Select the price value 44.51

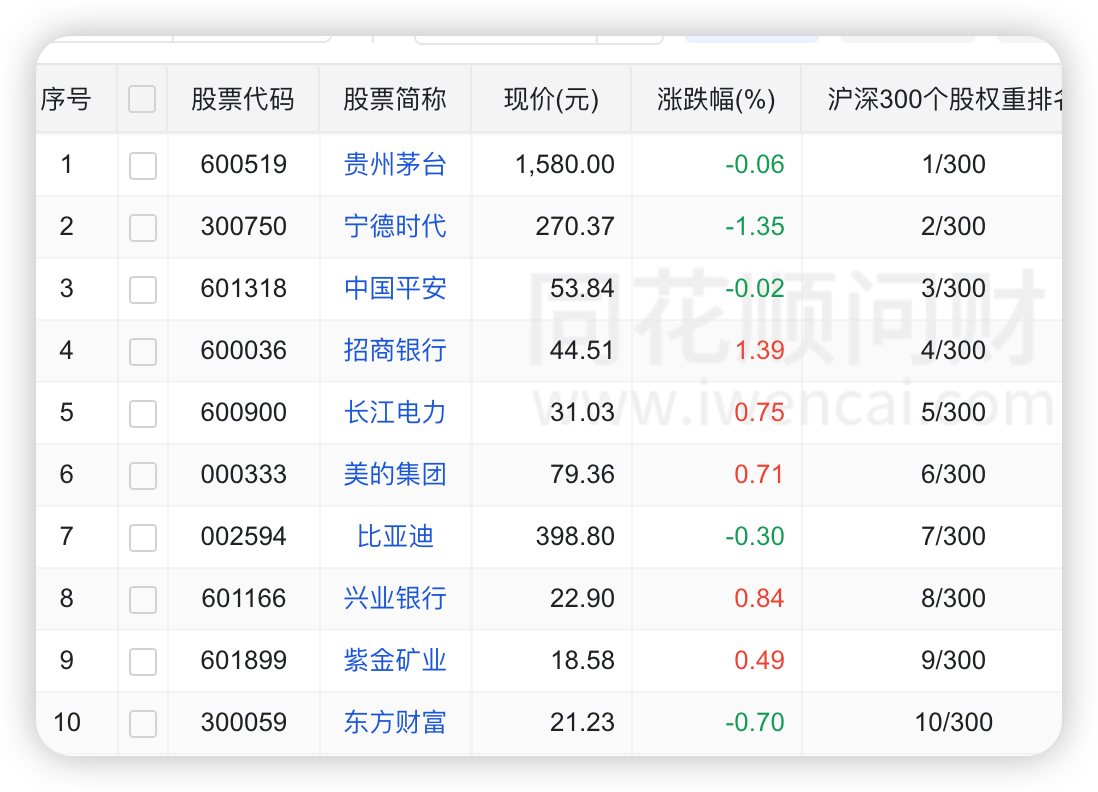tap(582, 350)
